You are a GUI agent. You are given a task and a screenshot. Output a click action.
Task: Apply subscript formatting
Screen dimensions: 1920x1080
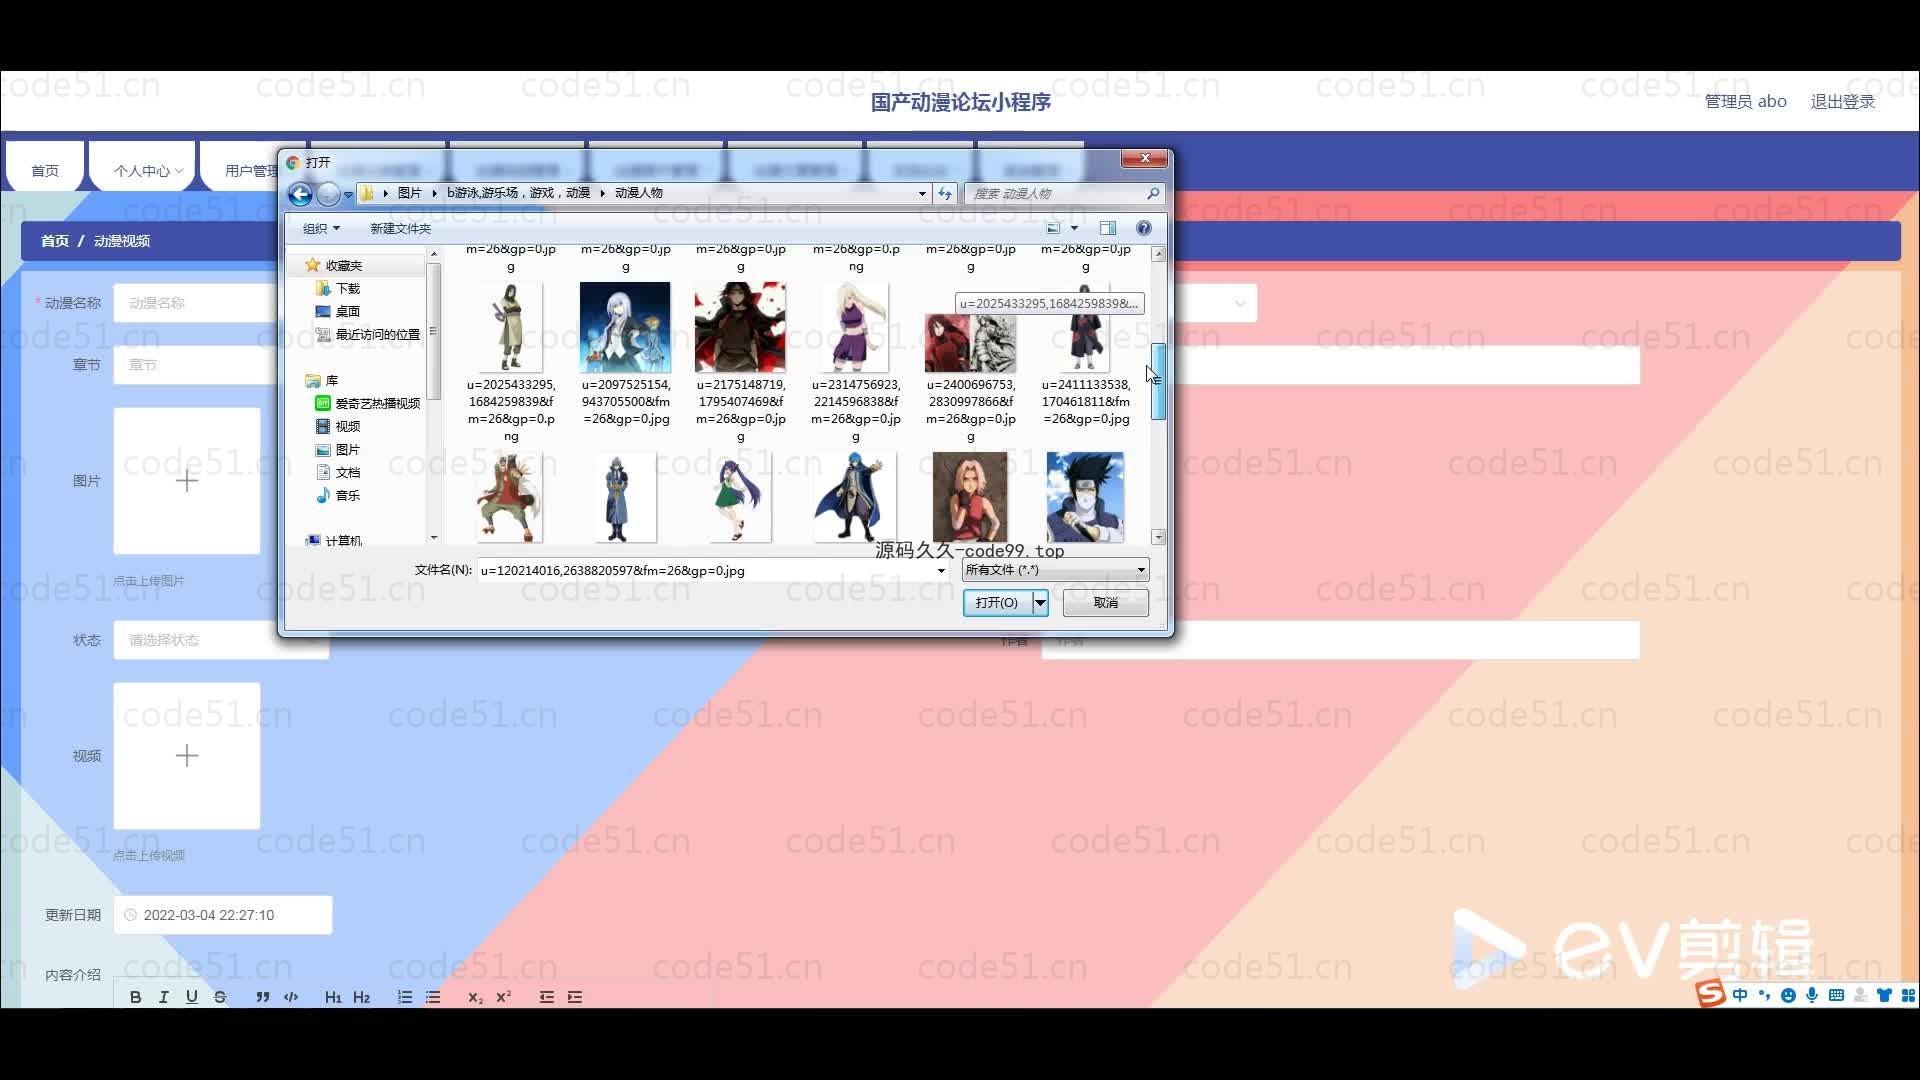[475, 997]
